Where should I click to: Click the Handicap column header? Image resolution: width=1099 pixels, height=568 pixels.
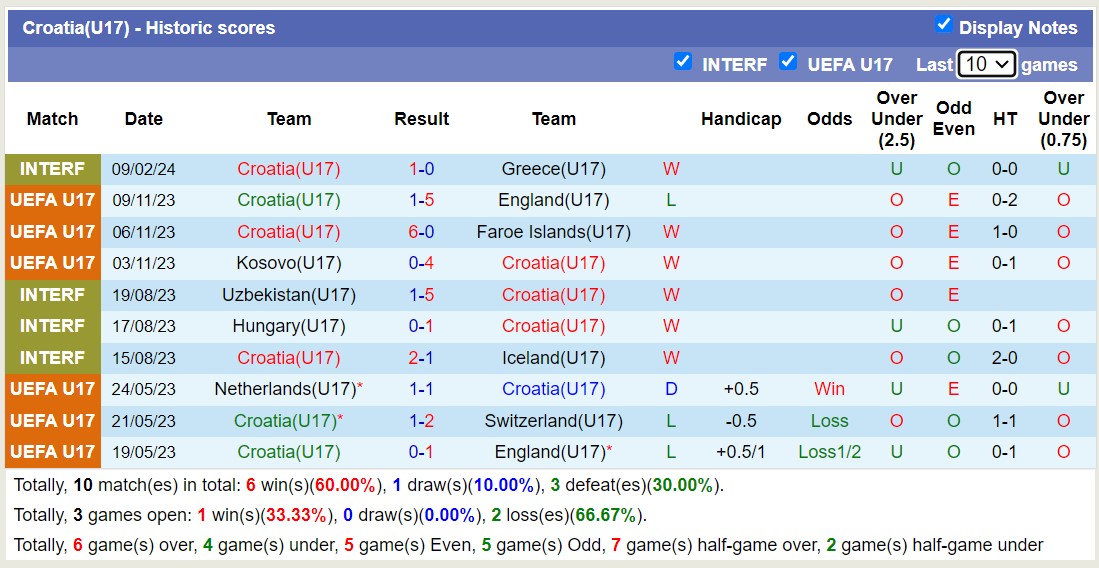(741, 119)
